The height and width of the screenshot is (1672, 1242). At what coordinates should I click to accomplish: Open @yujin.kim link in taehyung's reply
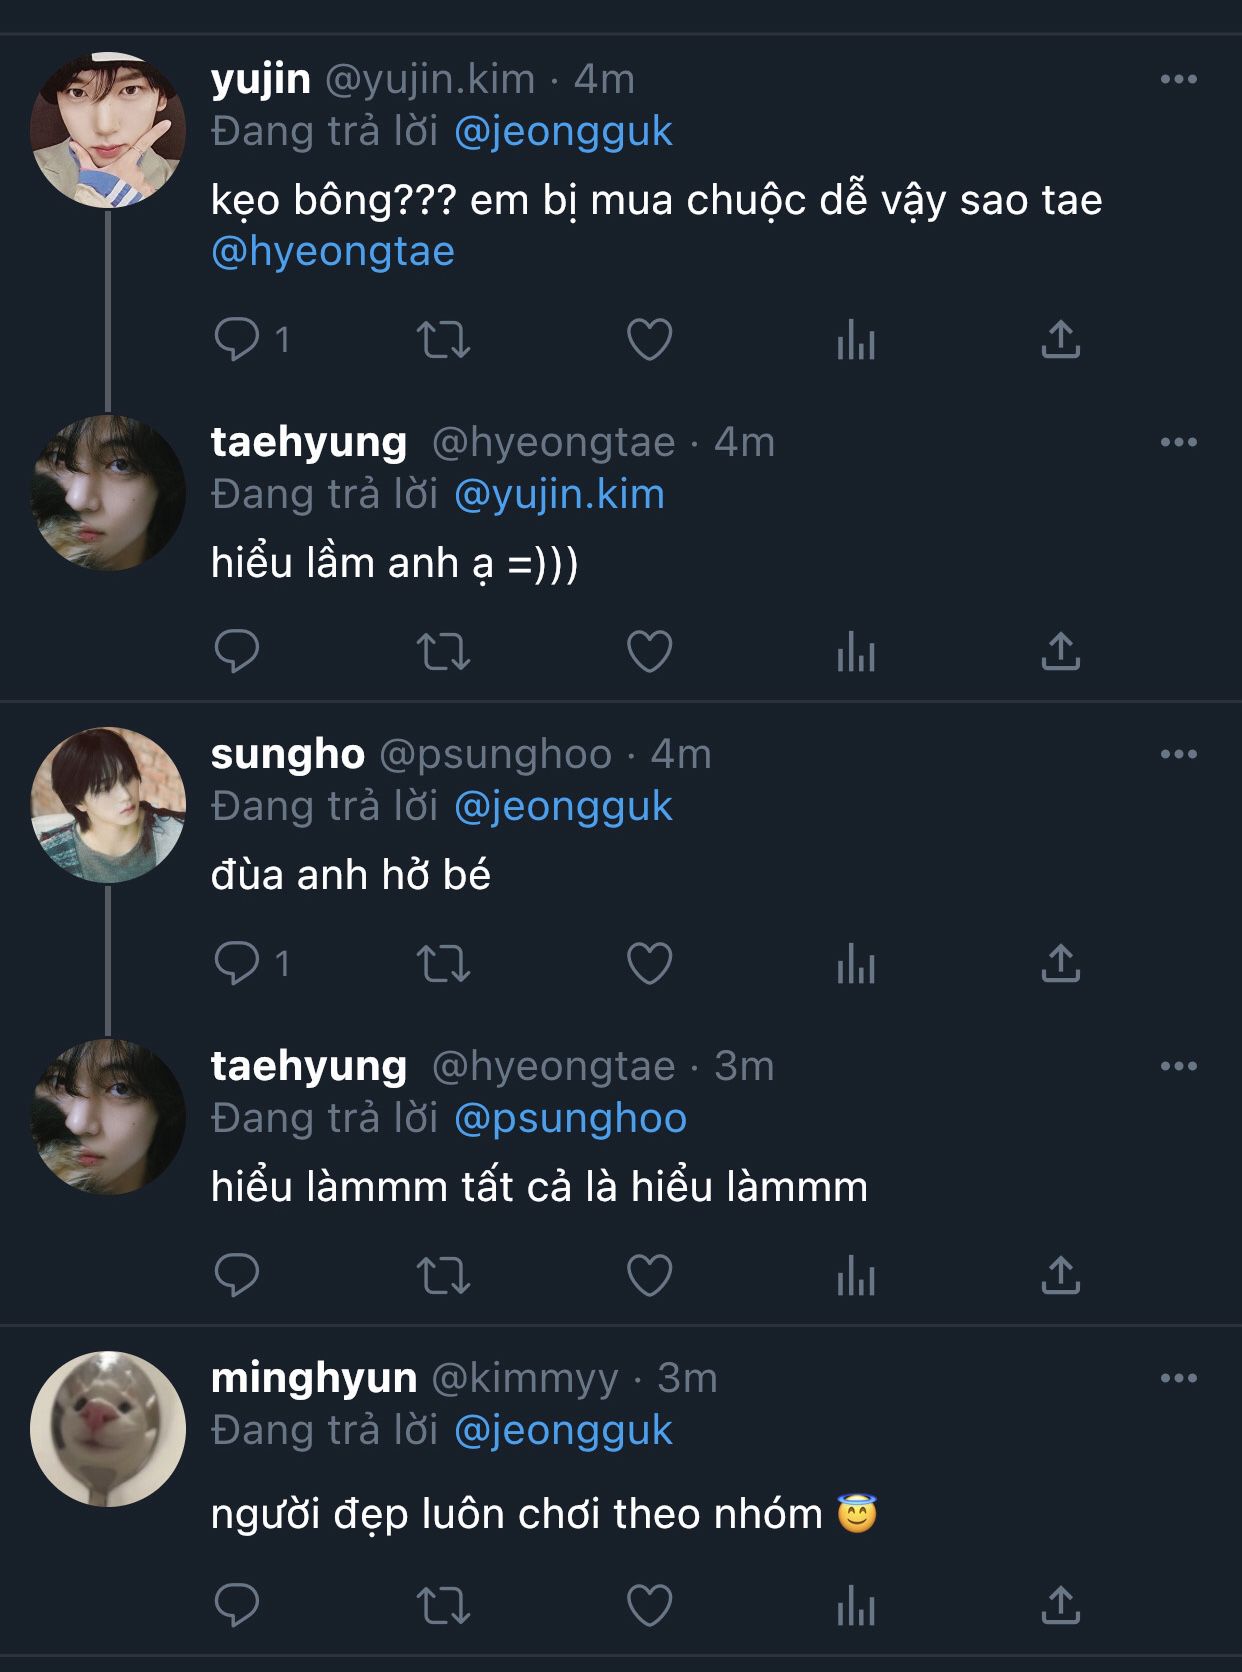pyautogui.click(x=559, y=494)
